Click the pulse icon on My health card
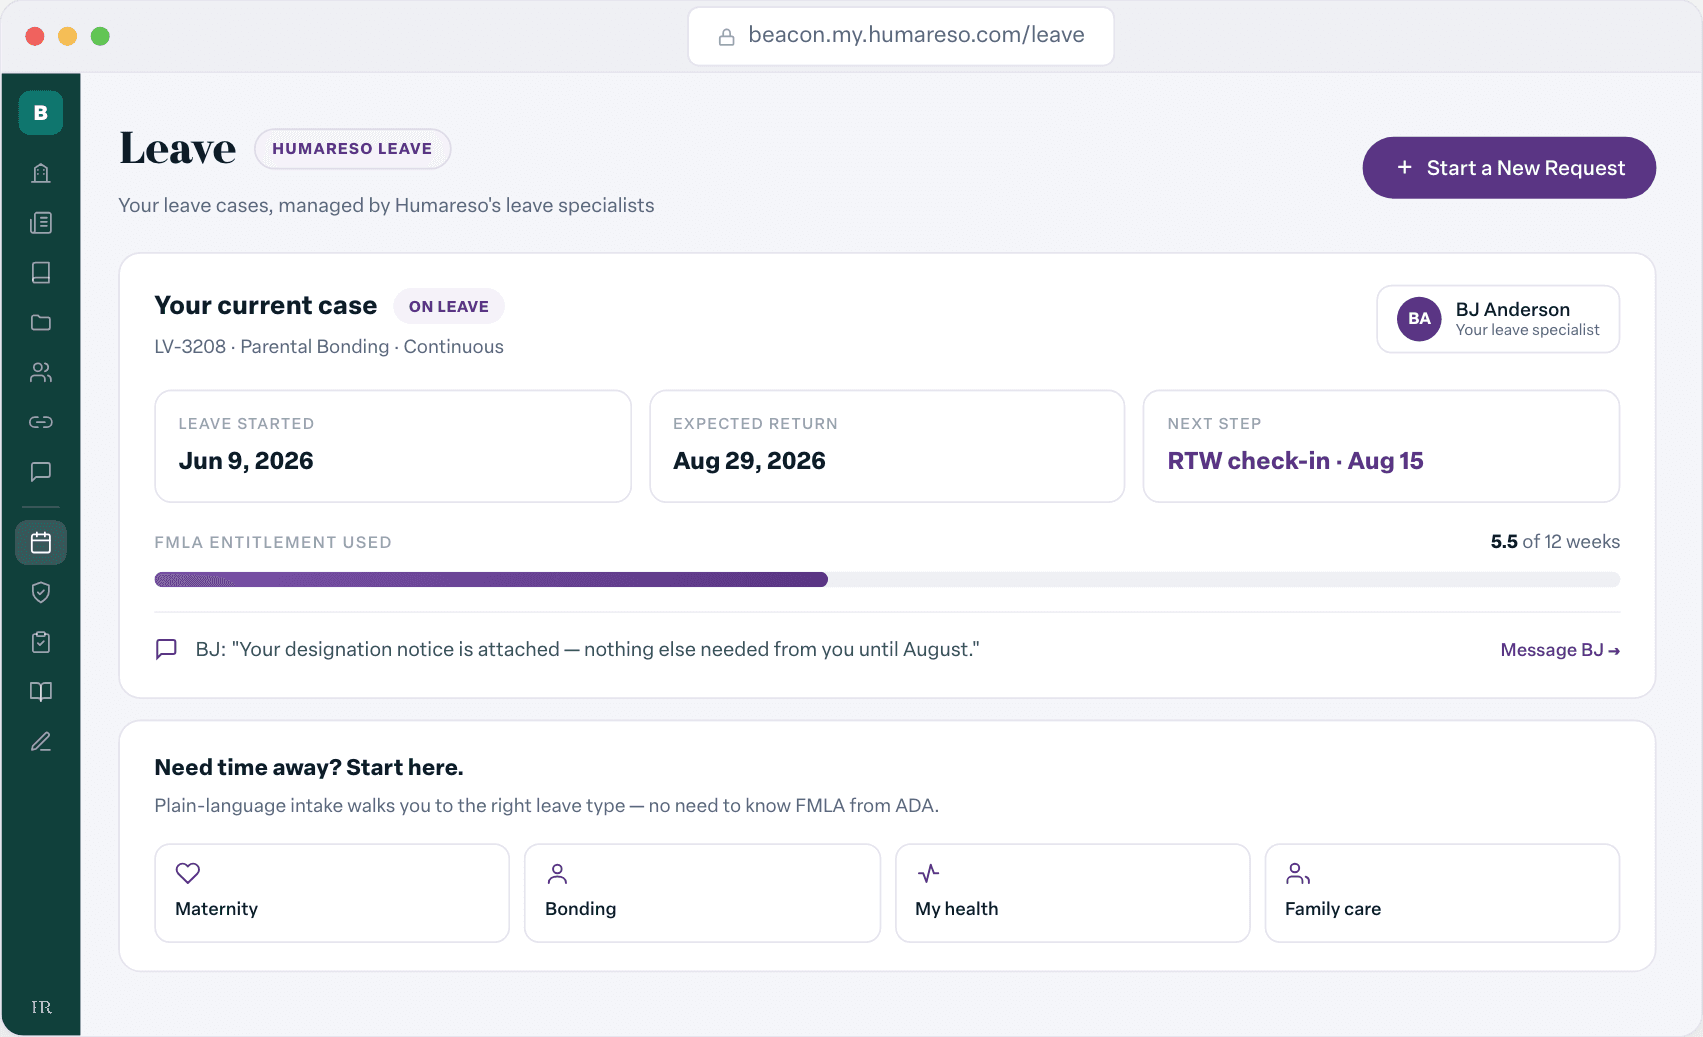Image resolution: width=1703 pixels, height=1037 pixels. tap(929, 873)
